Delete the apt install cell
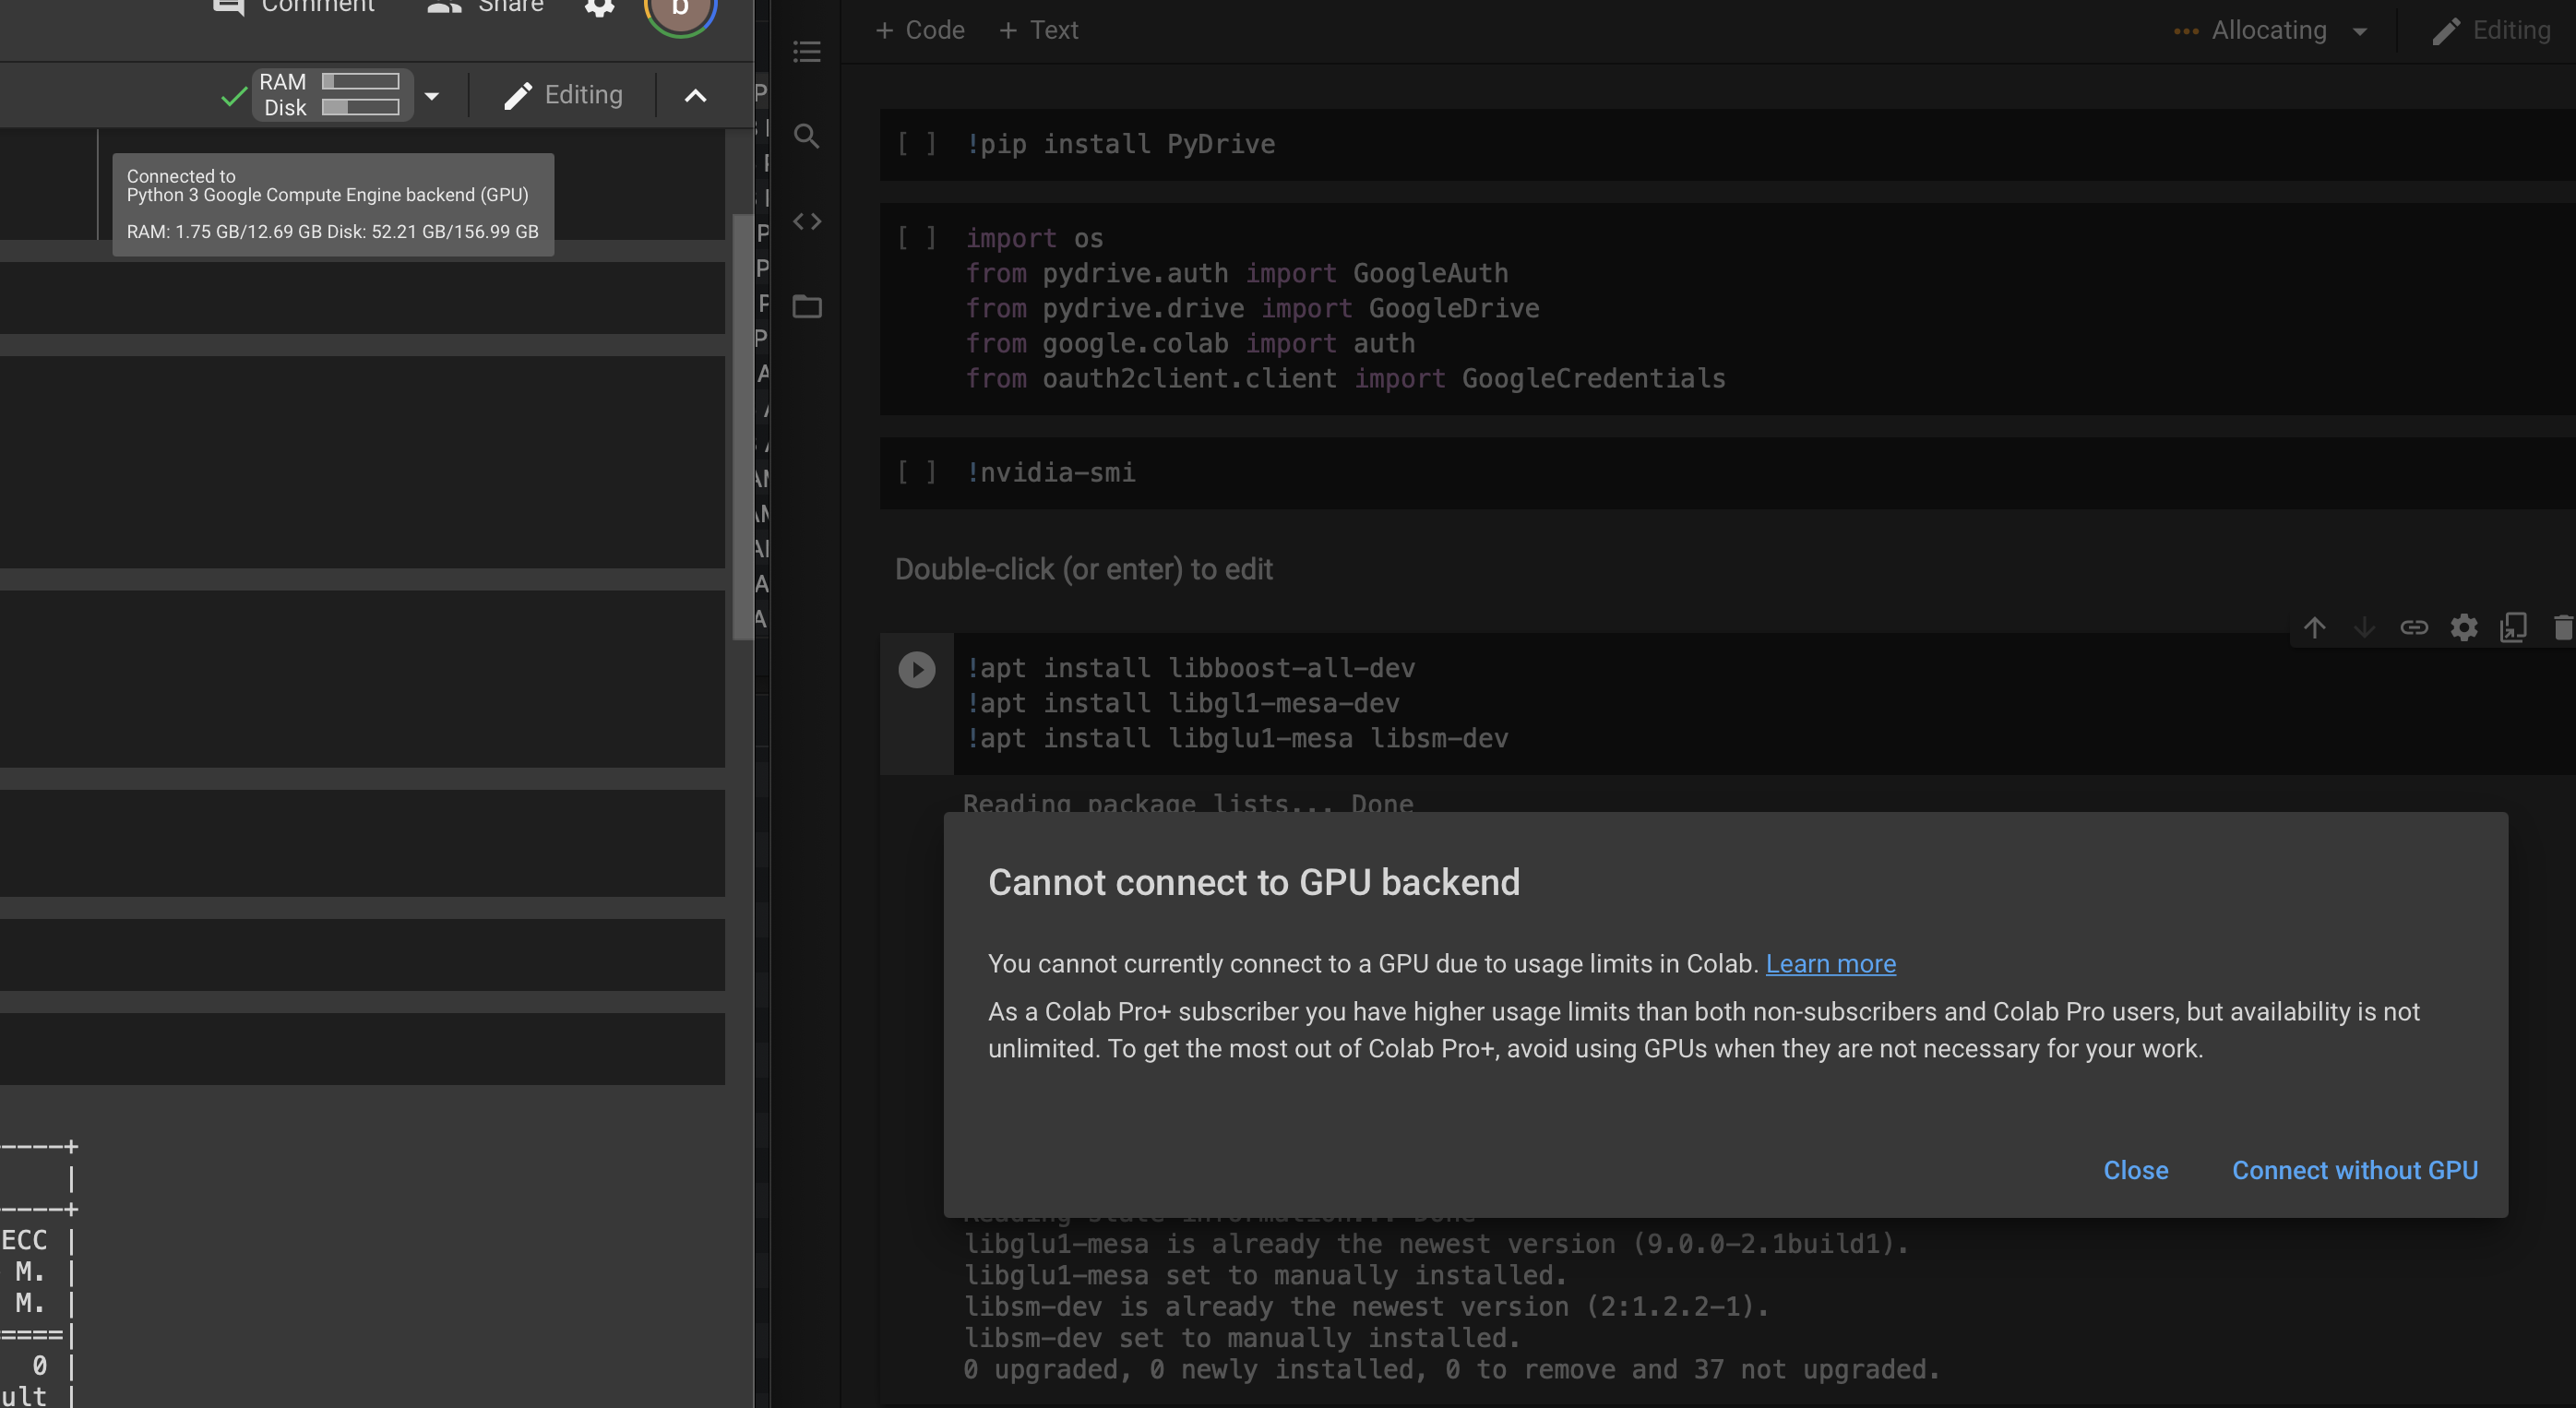Image resolution: width=2576 pixels, height=1408 pixels. (x=2562, y=627)
